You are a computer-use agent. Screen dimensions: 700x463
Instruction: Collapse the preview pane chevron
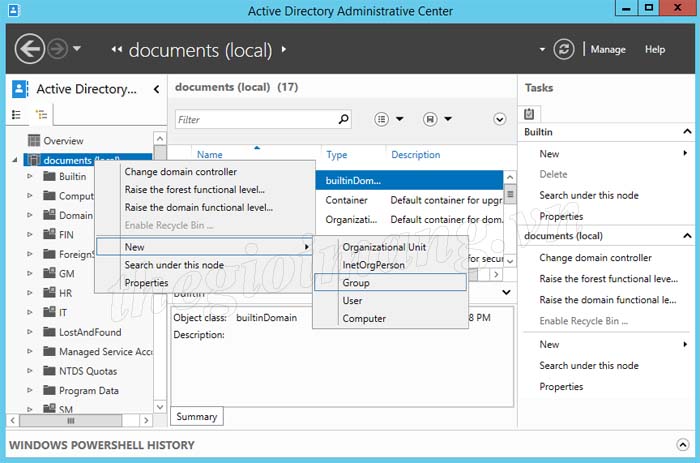(506, 292)
